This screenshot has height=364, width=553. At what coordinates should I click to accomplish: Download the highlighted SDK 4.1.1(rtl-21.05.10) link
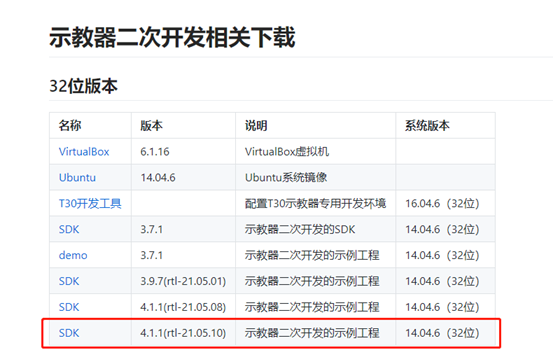[69, 333]
